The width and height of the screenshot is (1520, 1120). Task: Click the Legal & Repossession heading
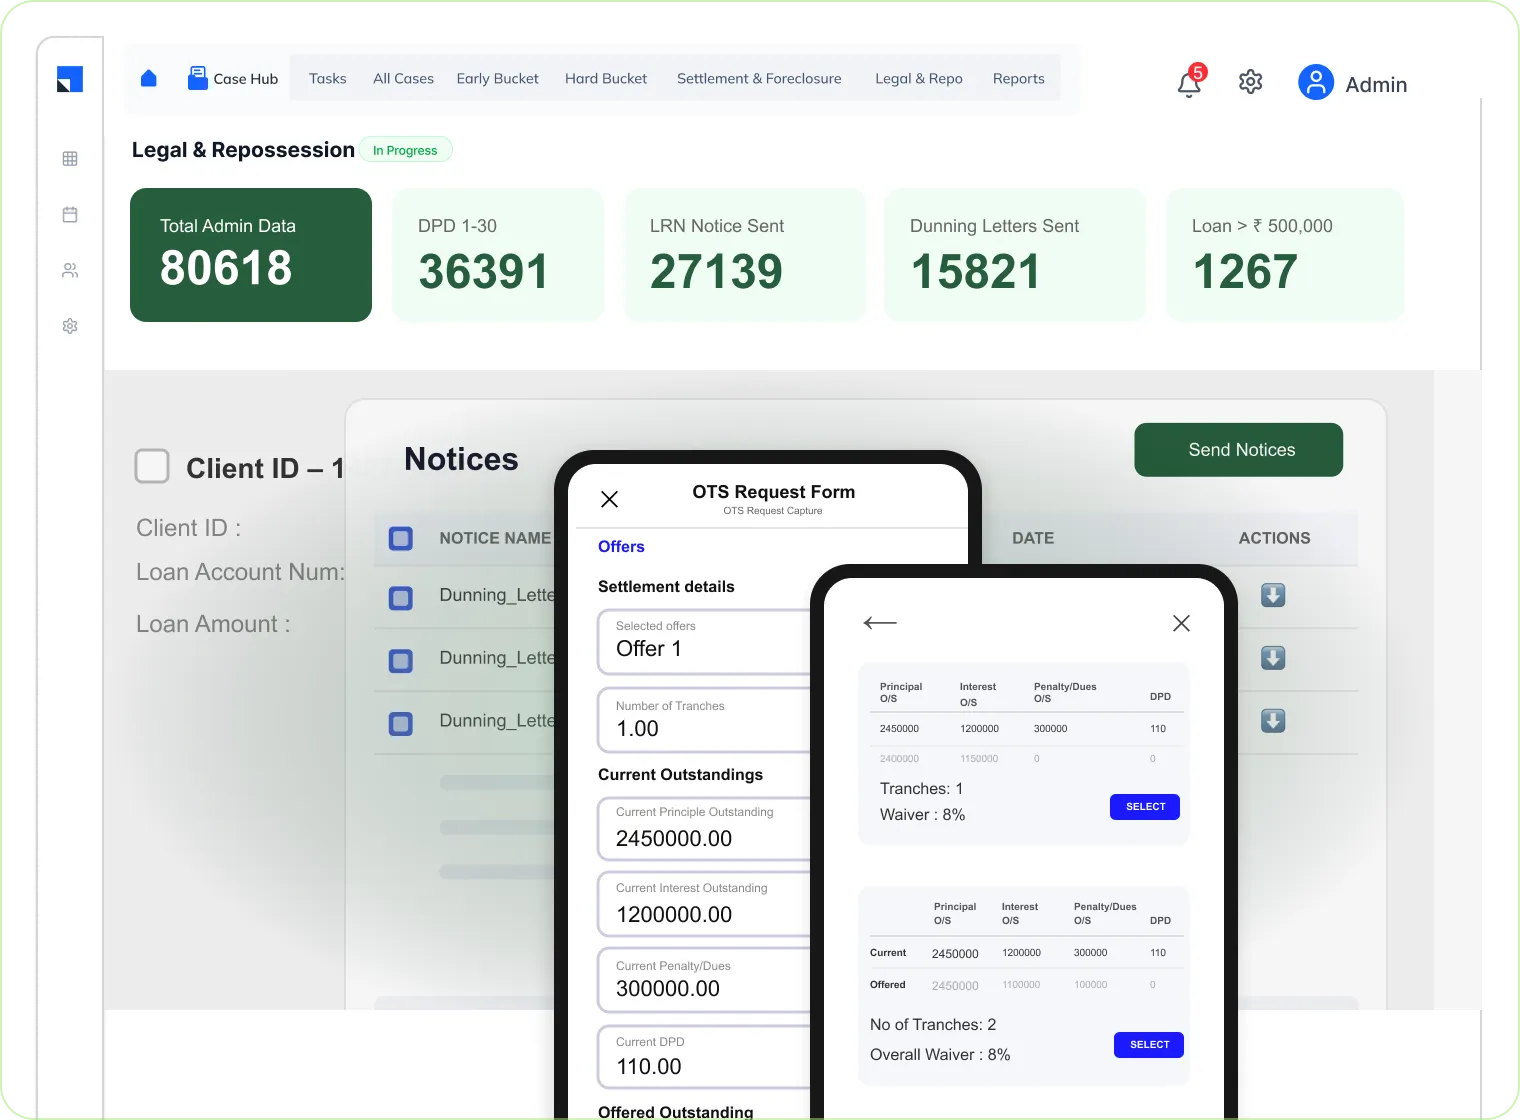click(x=243, y=150)
